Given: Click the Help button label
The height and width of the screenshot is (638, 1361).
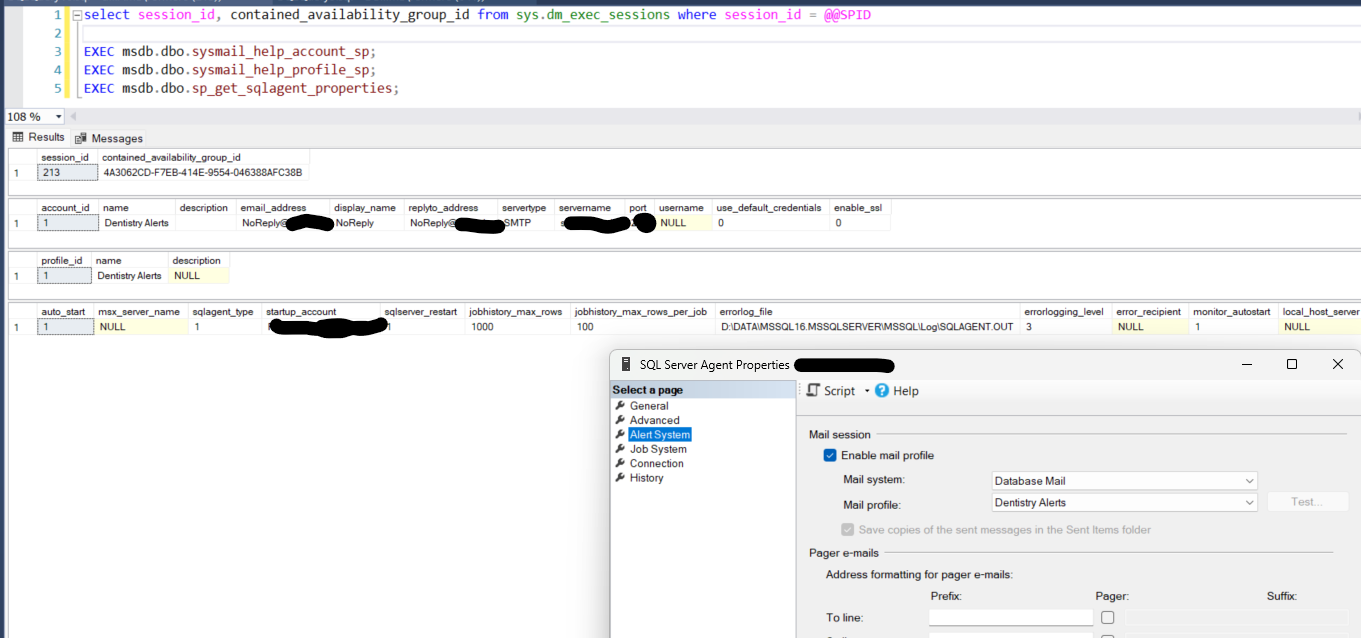Looking at the screenshot, I should click(906, 391).
